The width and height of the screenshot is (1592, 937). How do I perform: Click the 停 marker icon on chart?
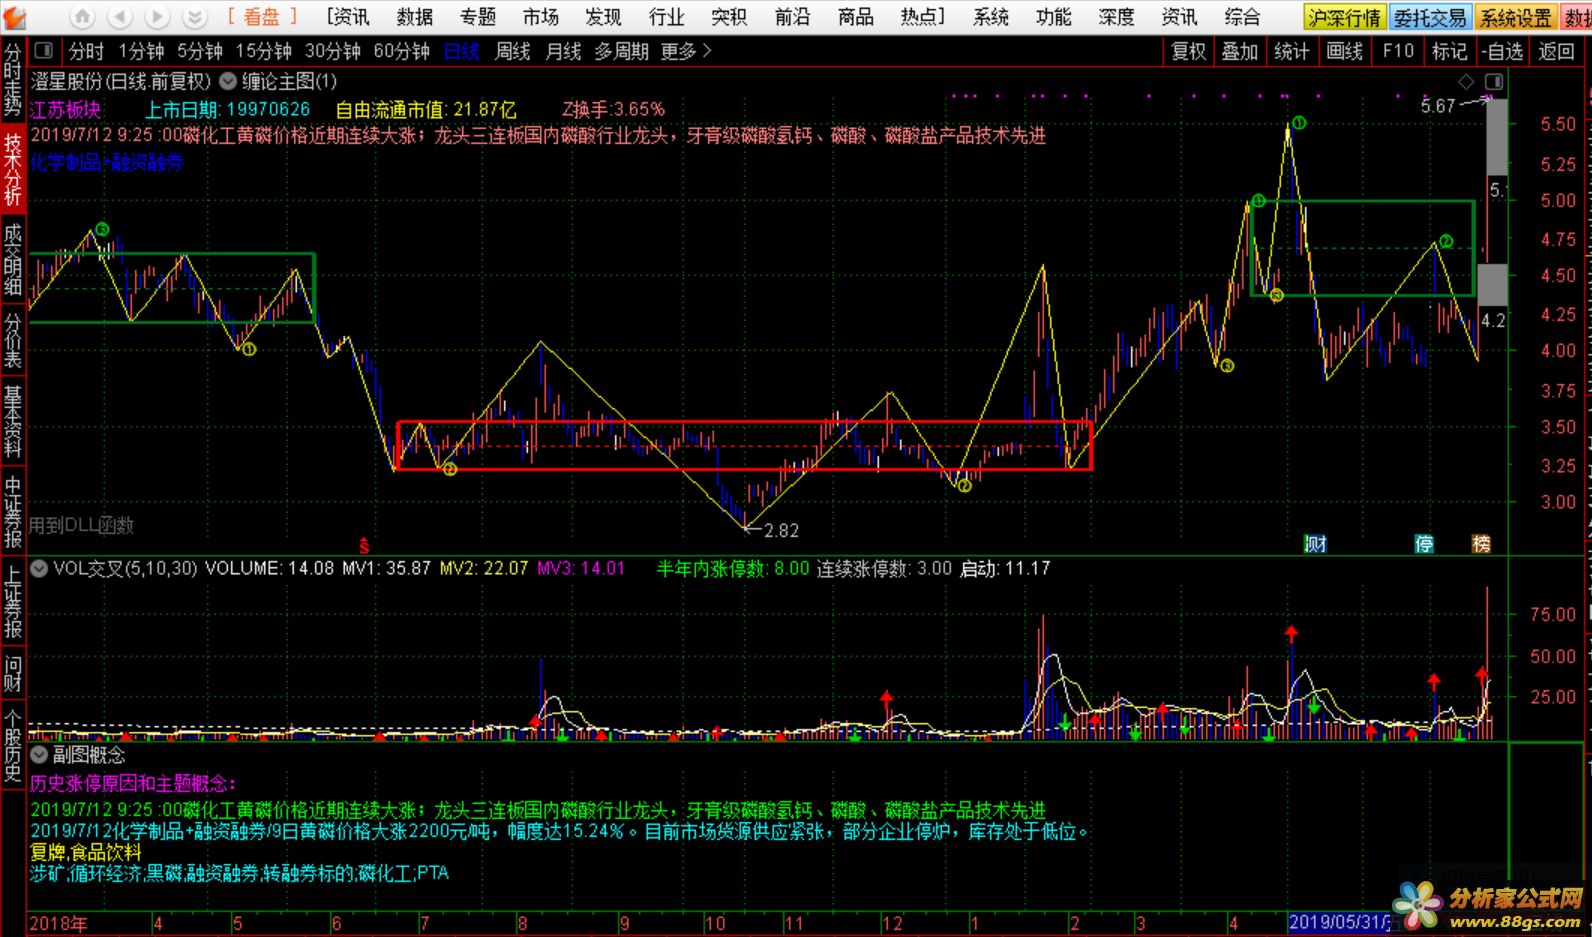tap(1424, 544)
